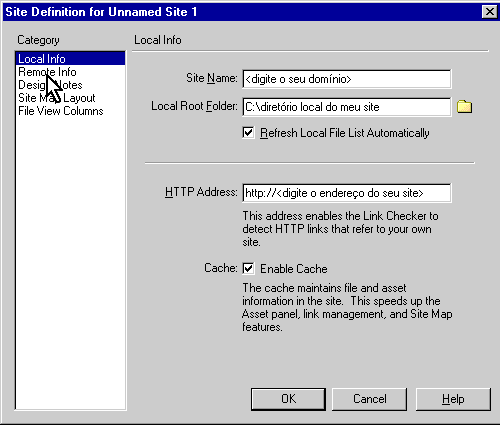Select the Local Info category
This screenshot has width=500, height=425.
point(70,59)
